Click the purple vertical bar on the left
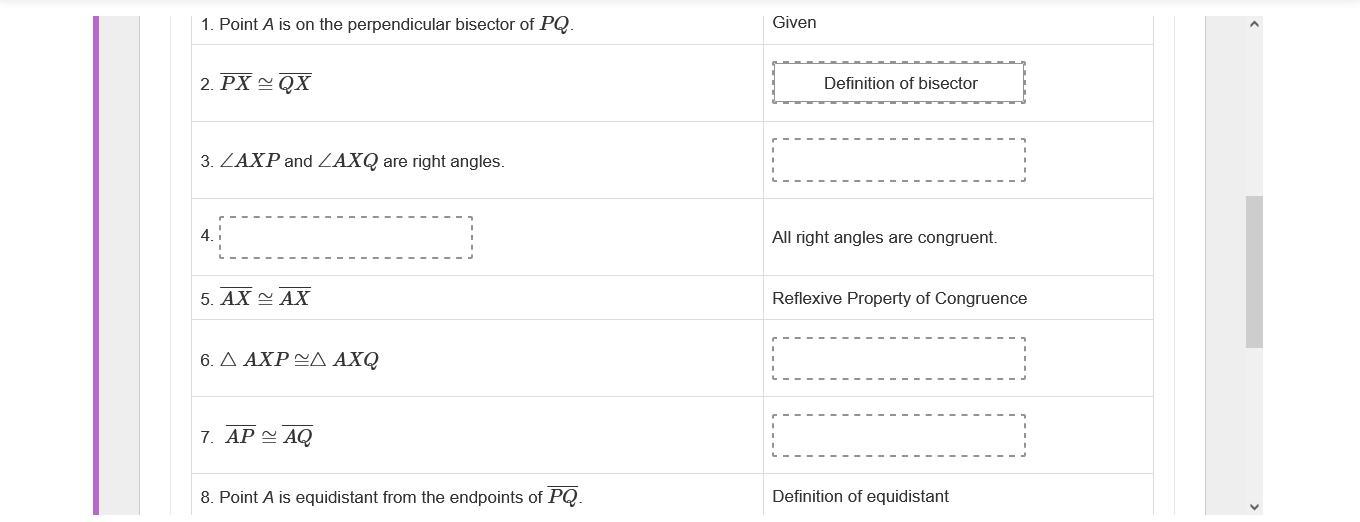This screenshot has width=1360, height=522. coord(96,265)
